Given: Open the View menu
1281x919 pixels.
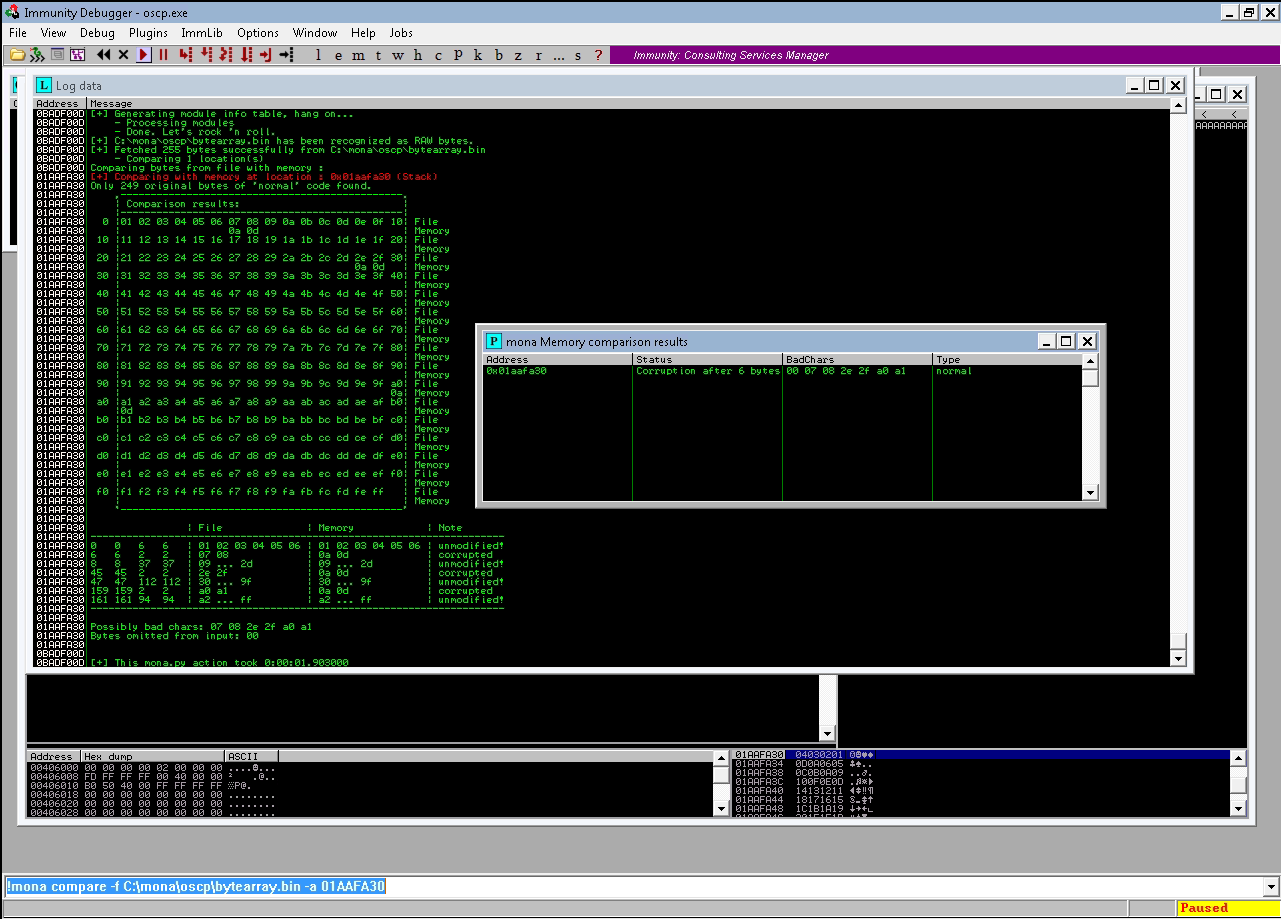Looking at the screenshot, I should pos(54,33).
